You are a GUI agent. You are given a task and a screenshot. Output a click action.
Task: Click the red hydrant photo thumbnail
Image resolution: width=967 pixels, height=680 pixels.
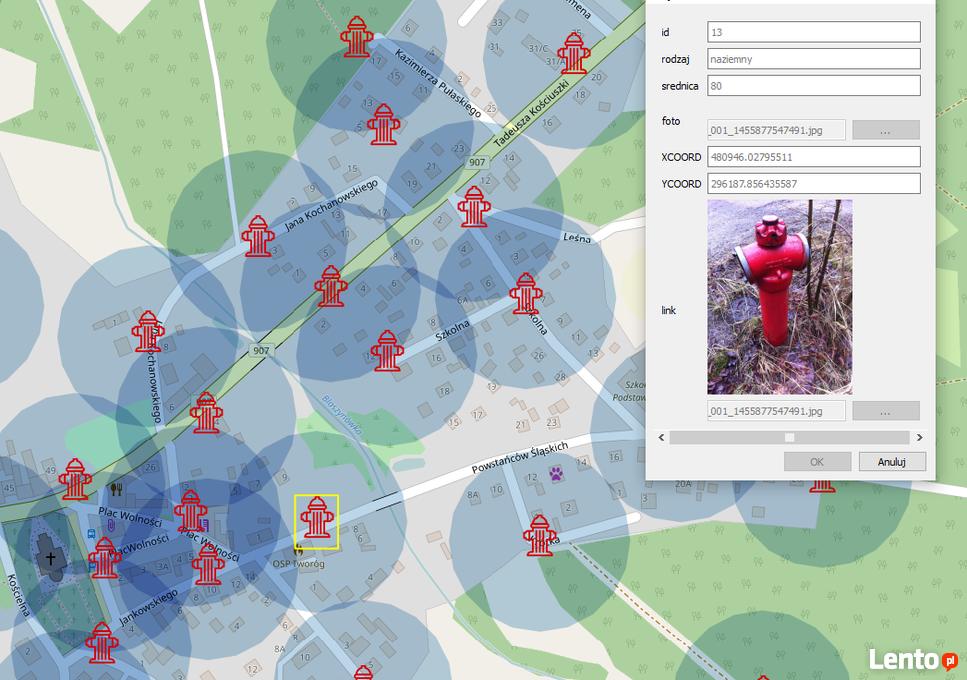(x=780, y=297)
